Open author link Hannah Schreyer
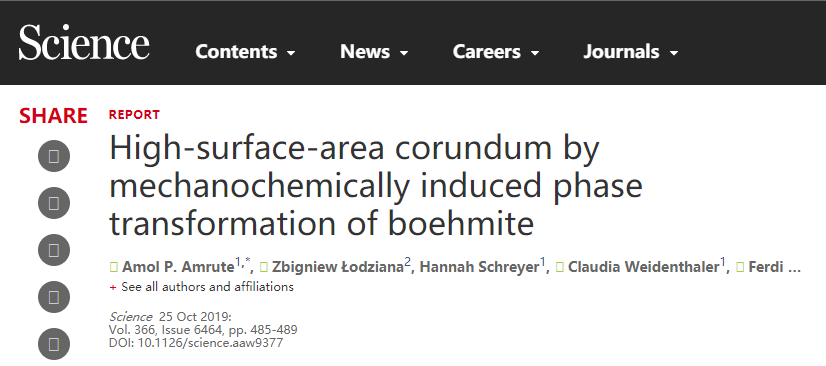826x366 pixels. click(479, 268)
